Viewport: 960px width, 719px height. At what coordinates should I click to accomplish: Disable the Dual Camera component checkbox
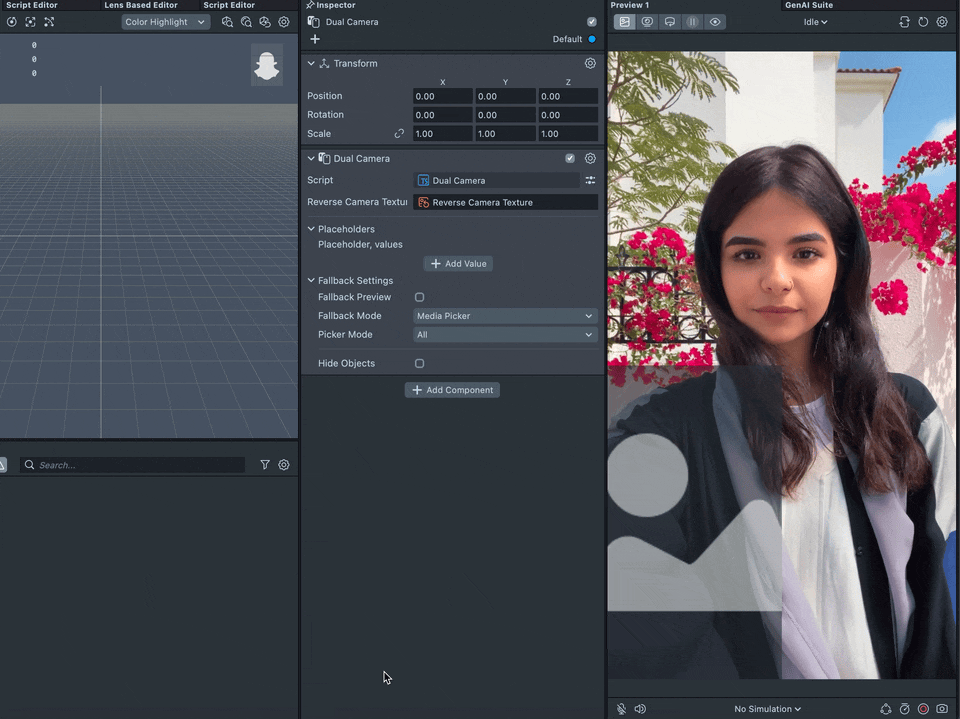[570, 158]
